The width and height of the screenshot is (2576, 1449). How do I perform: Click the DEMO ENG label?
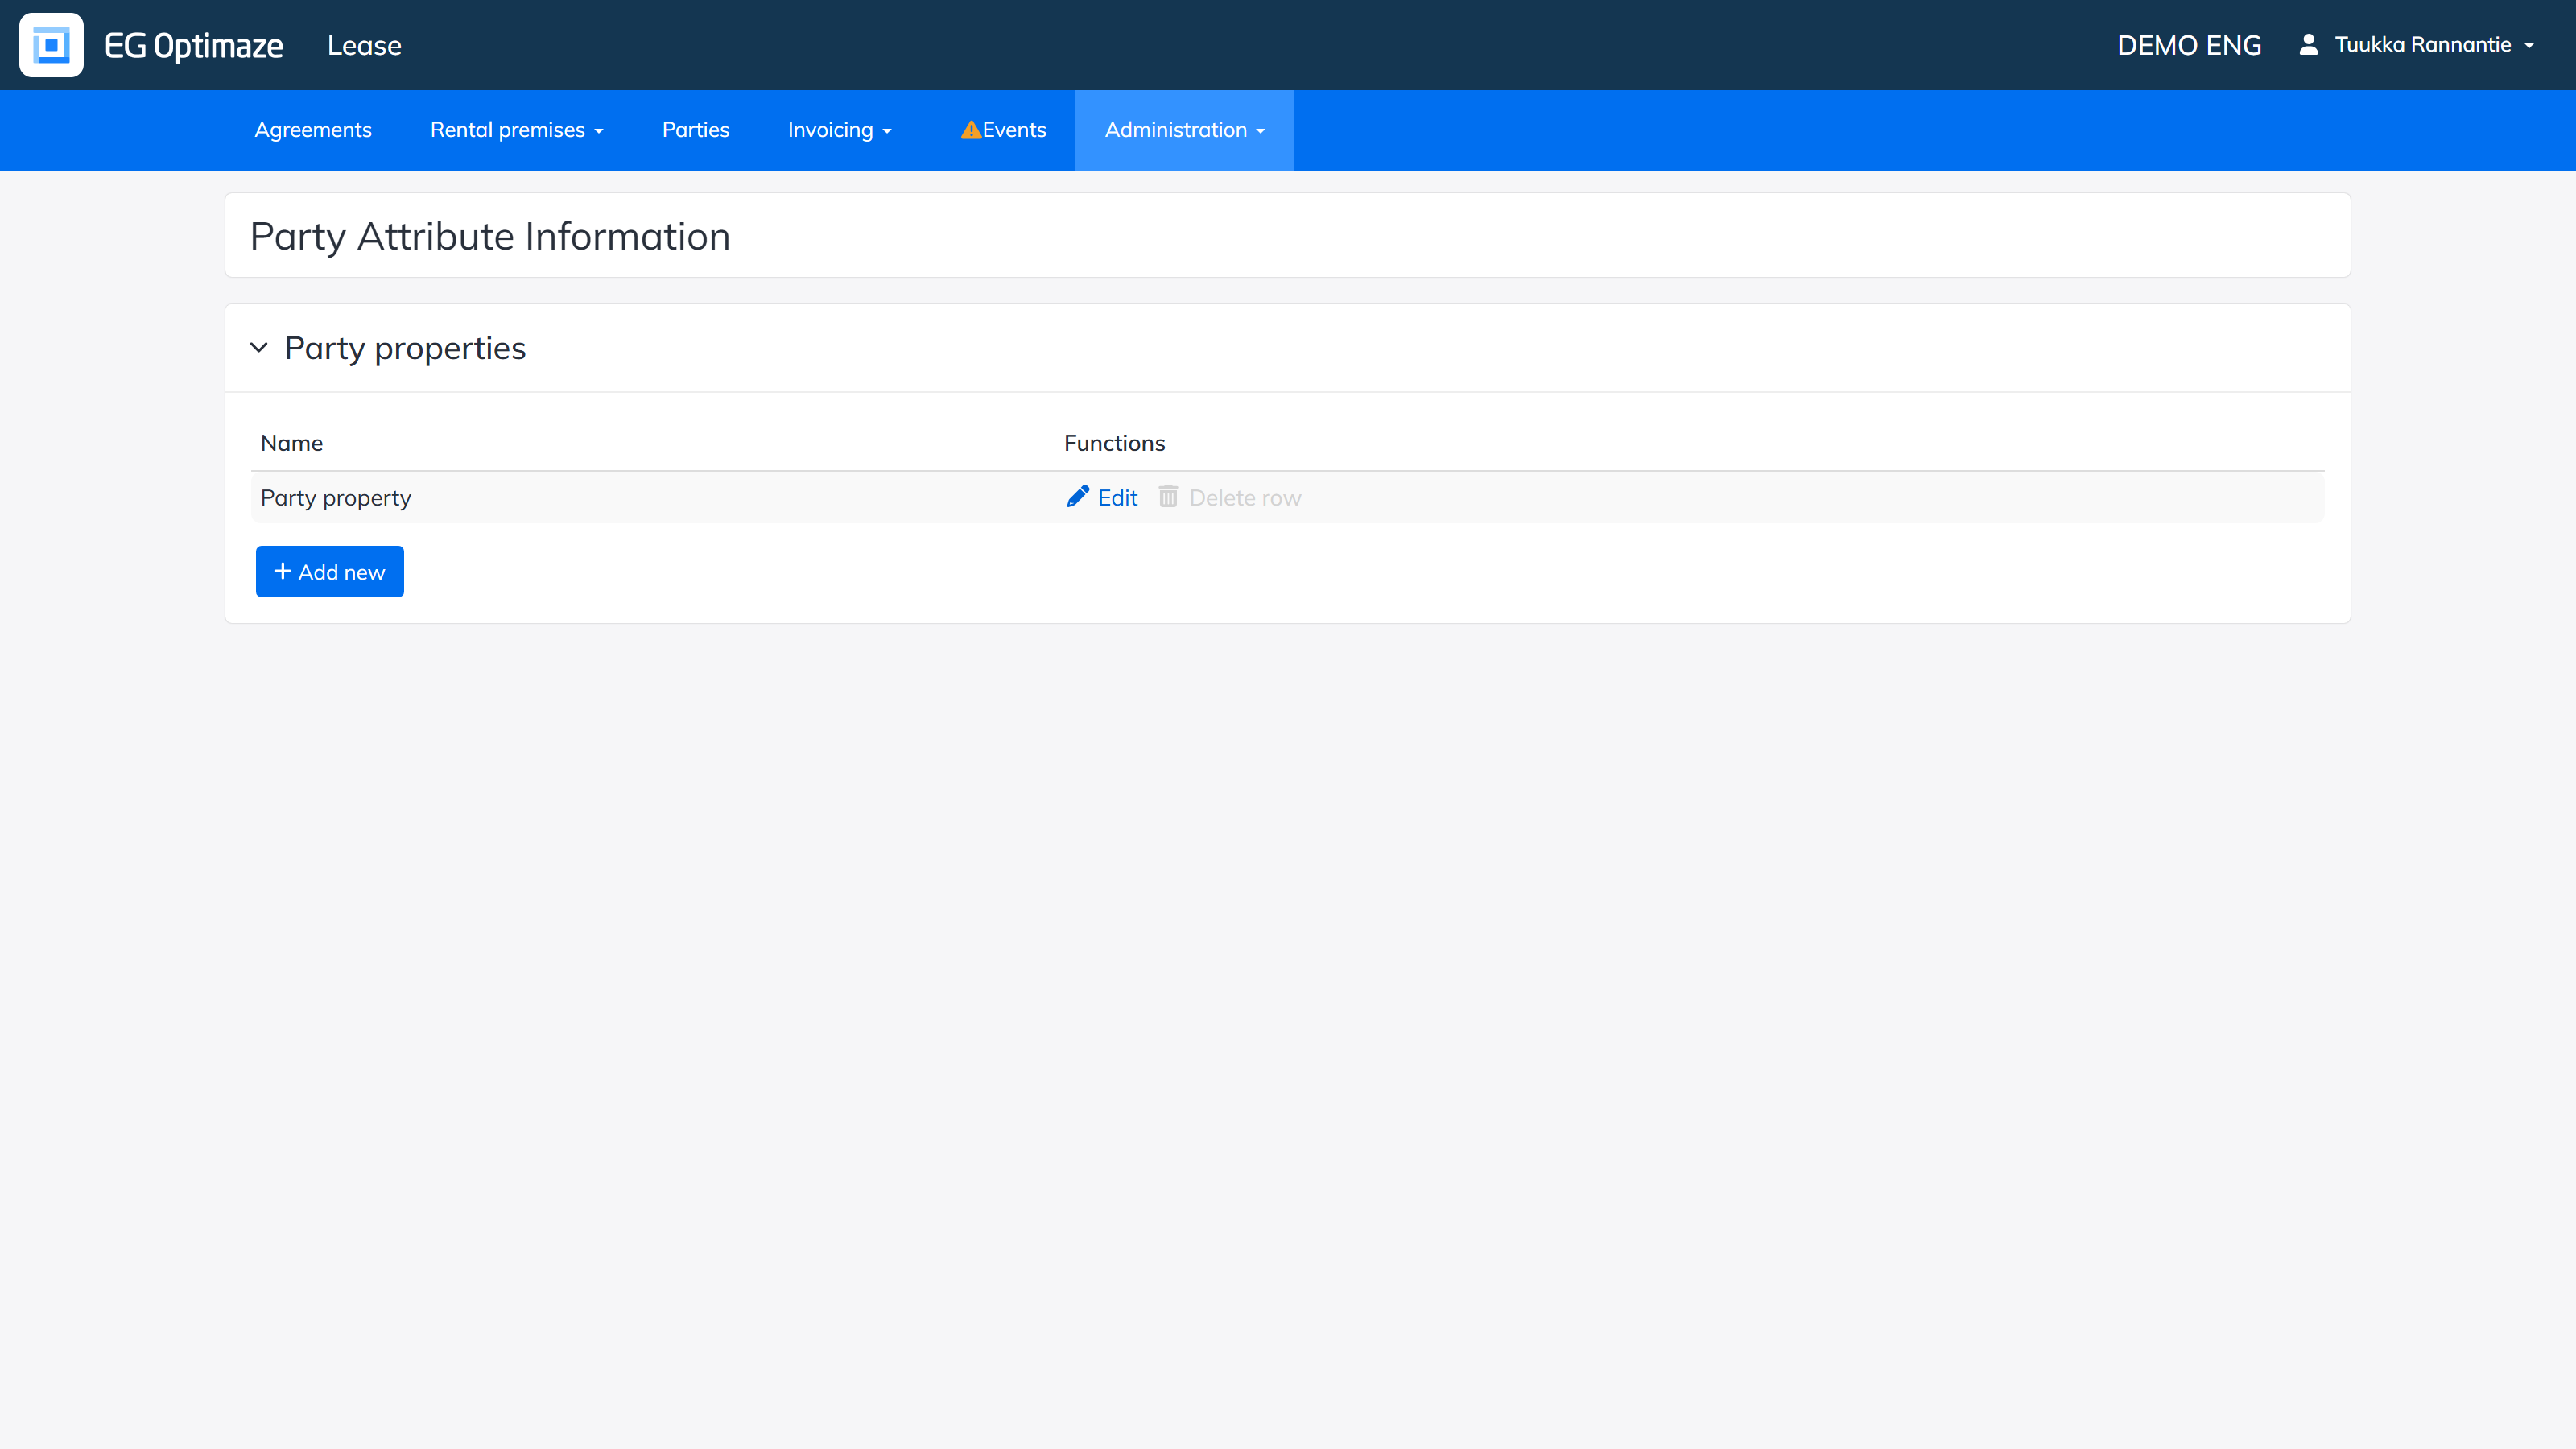(2189, 46)
